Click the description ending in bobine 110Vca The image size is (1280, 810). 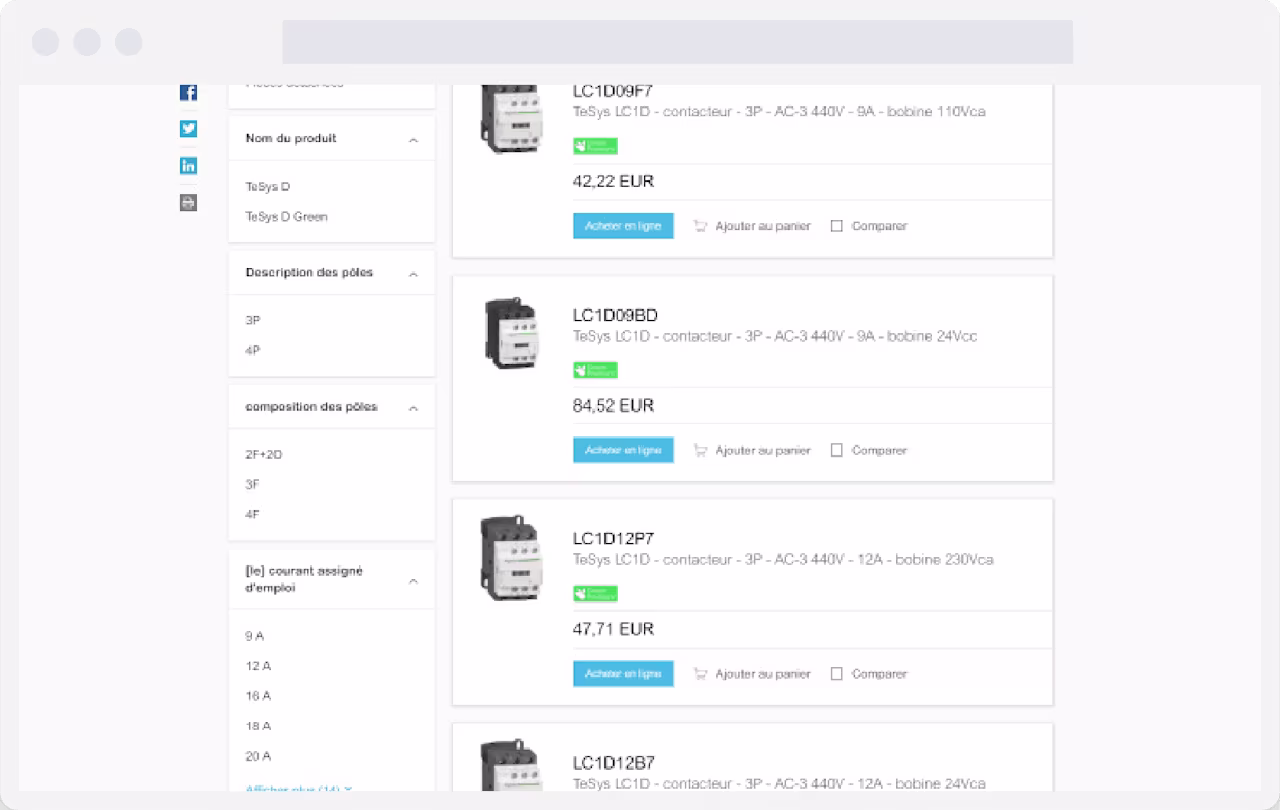tap(779, 112)
